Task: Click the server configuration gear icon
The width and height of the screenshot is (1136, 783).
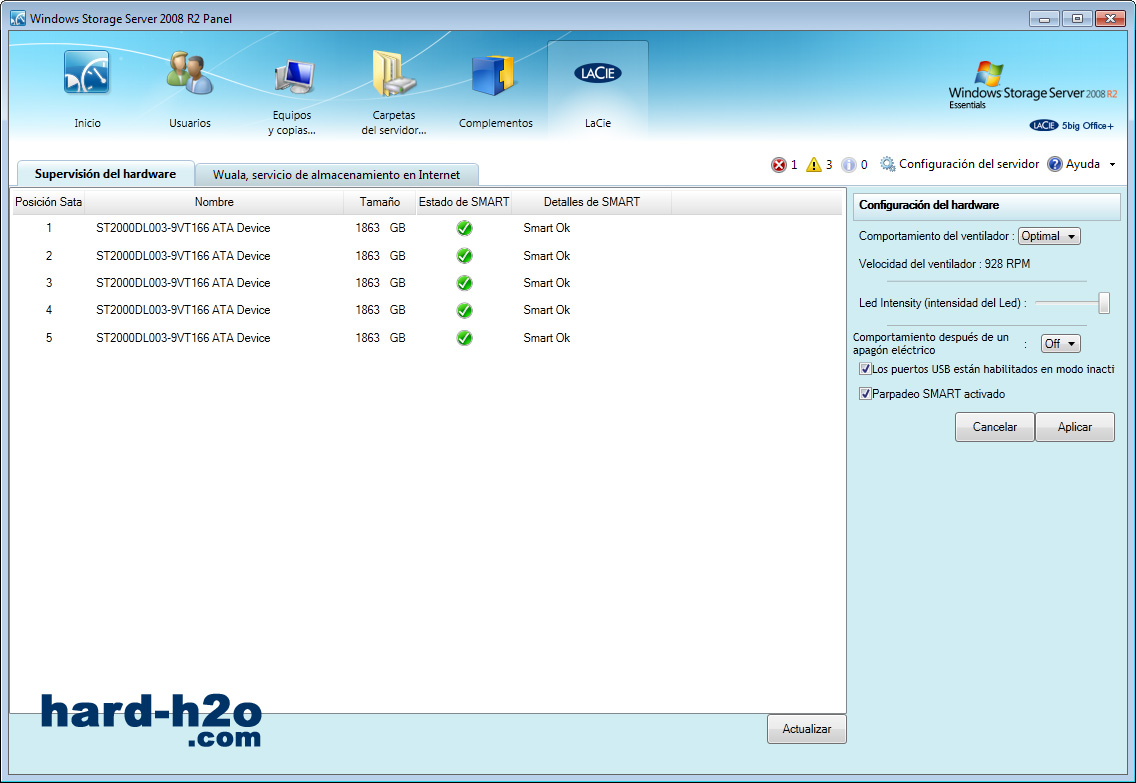Action: (888, 164)
